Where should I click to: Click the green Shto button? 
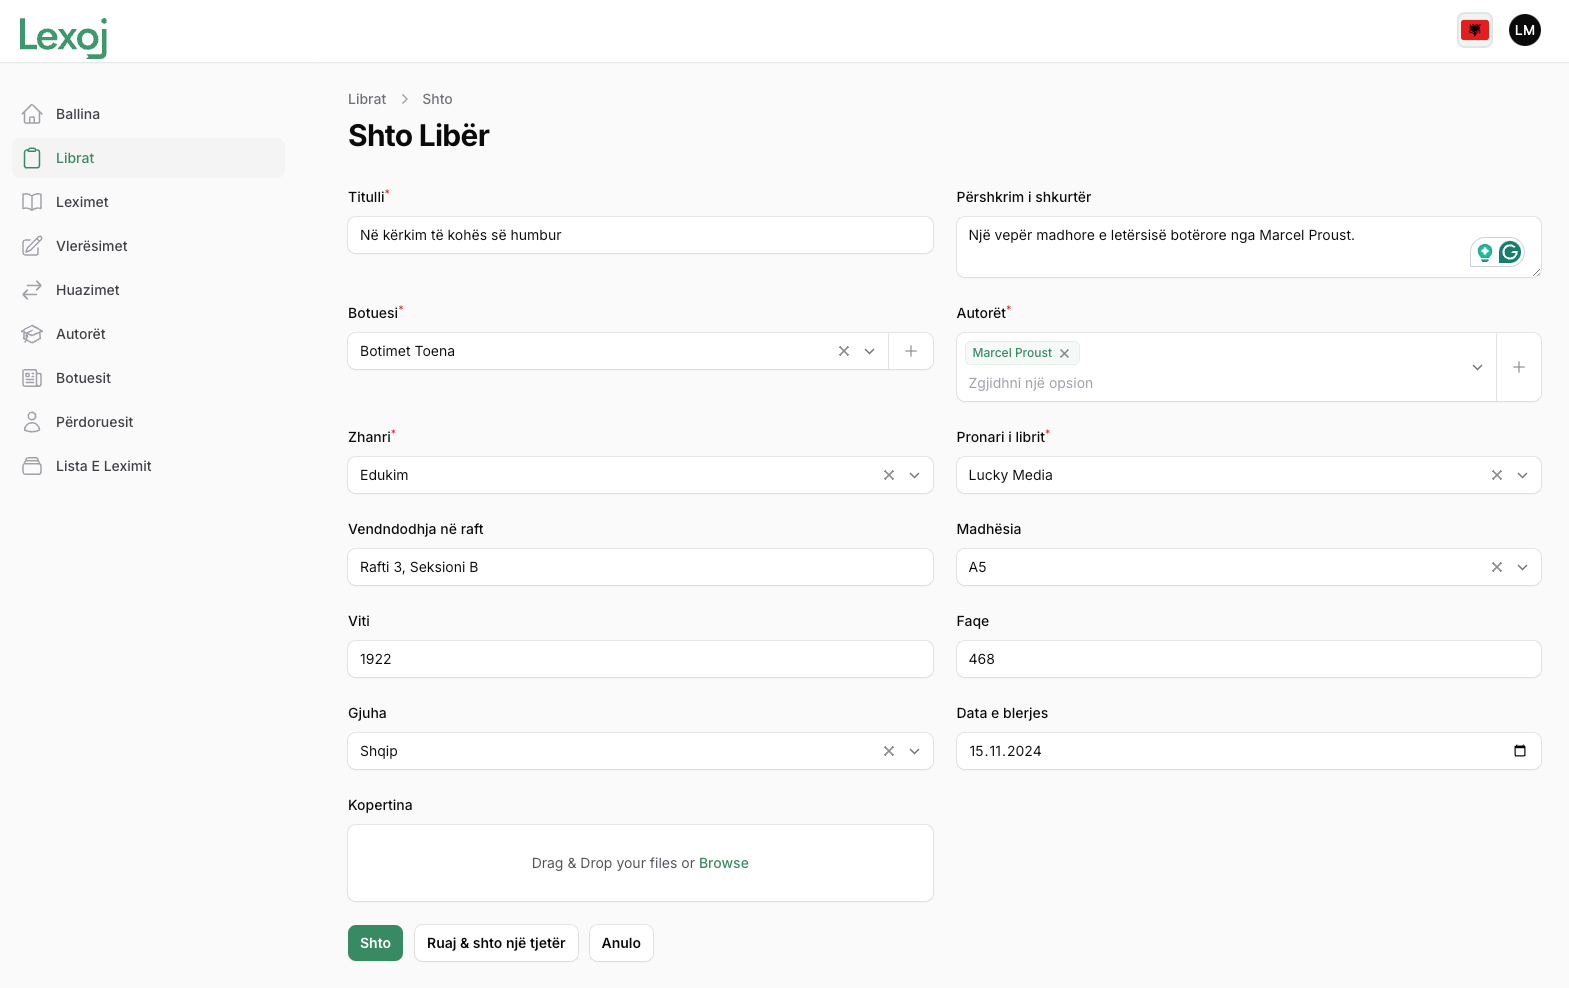point(375,943)
